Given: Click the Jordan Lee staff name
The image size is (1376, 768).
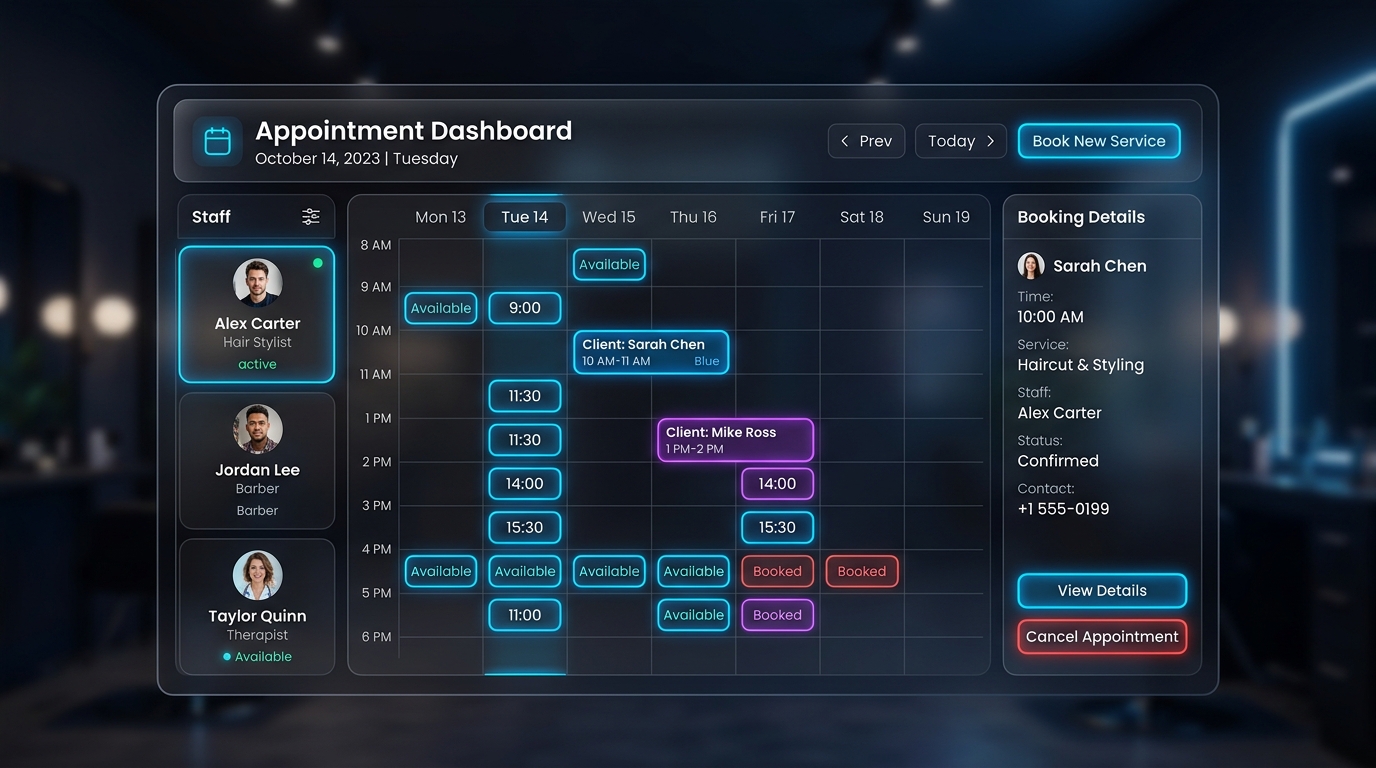Looking at the screenshot, I should [257, 470].
